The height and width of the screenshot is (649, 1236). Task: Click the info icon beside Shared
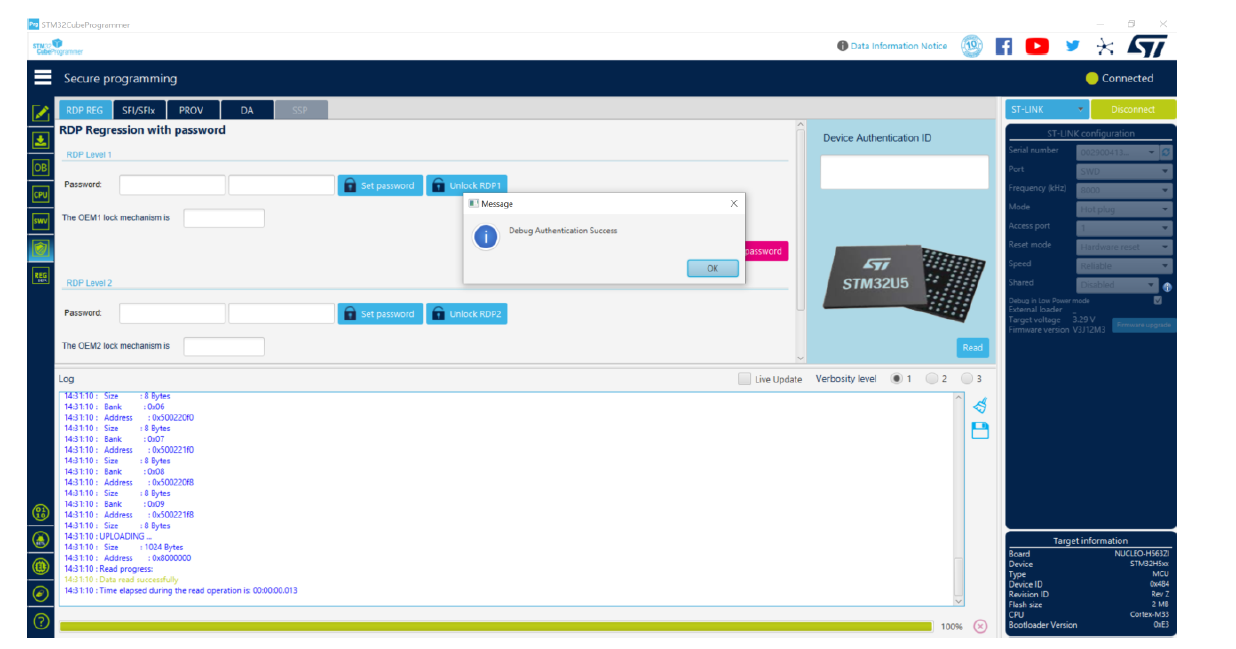point(1167,287)
